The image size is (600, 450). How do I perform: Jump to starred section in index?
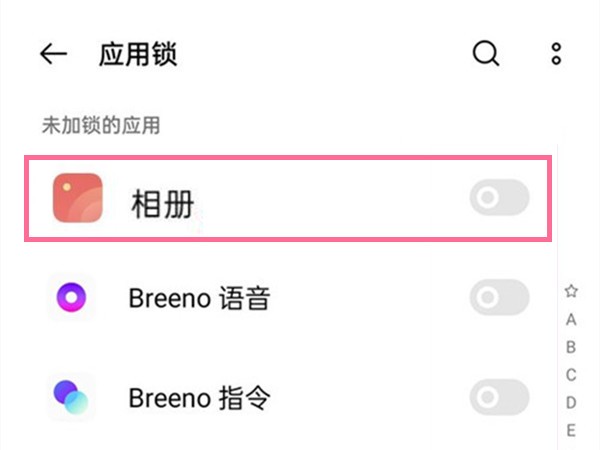point(571,291)
